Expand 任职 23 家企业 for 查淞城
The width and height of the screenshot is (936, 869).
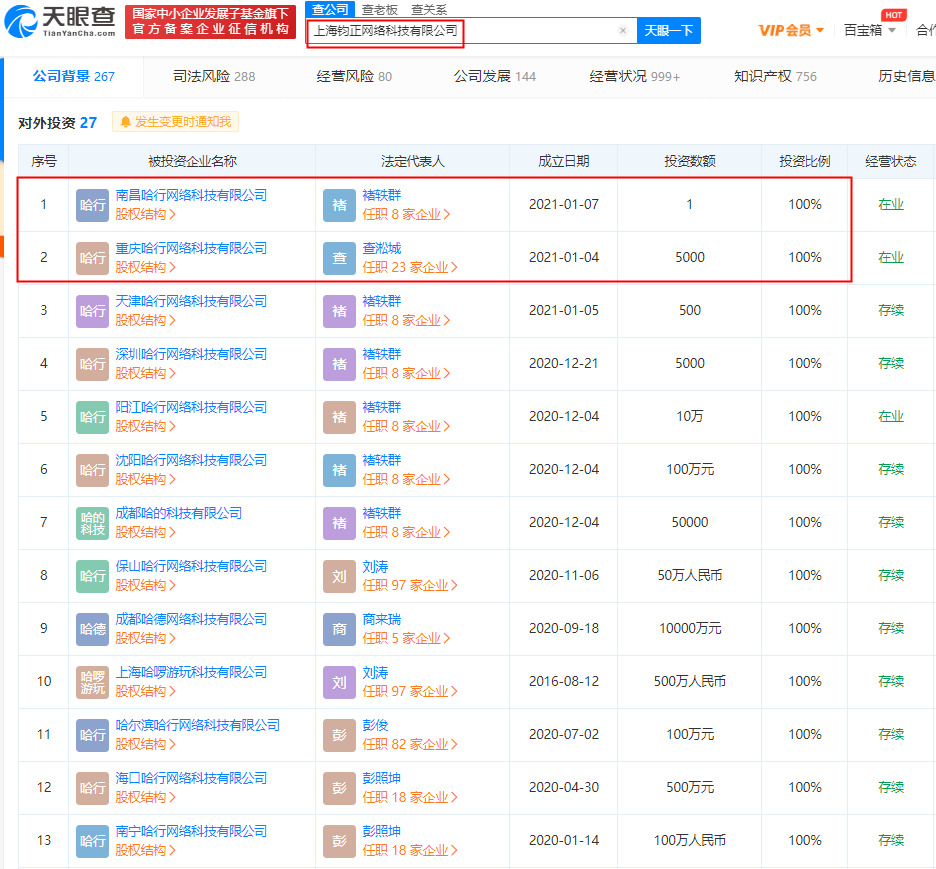tap(410, 267)
